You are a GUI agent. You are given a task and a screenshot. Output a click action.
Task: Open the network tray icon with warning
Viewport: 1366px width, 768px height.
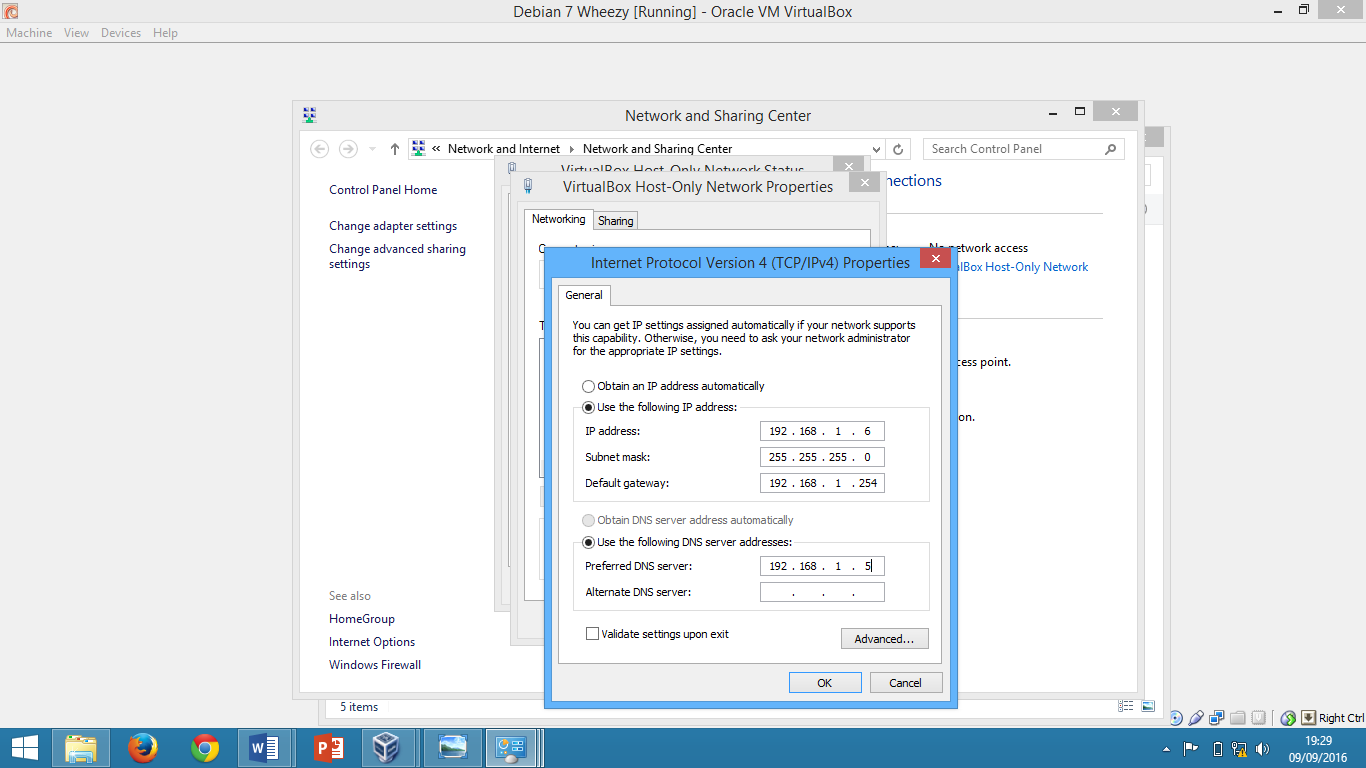pos(1239,748)
